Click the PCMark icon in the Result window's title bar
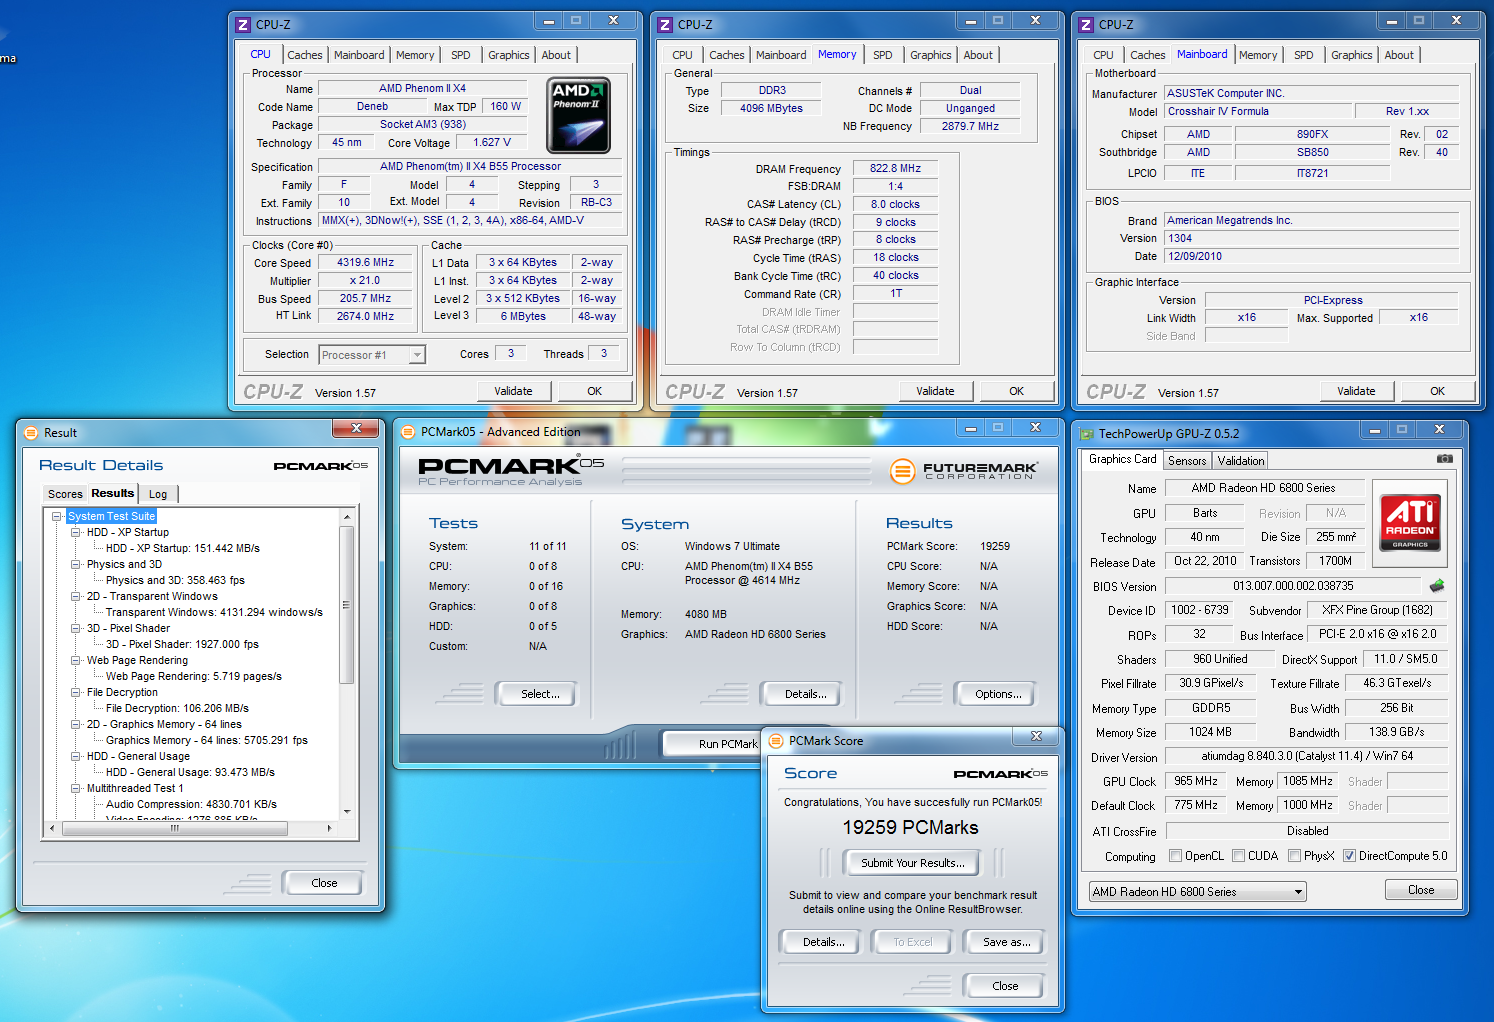 31,433
